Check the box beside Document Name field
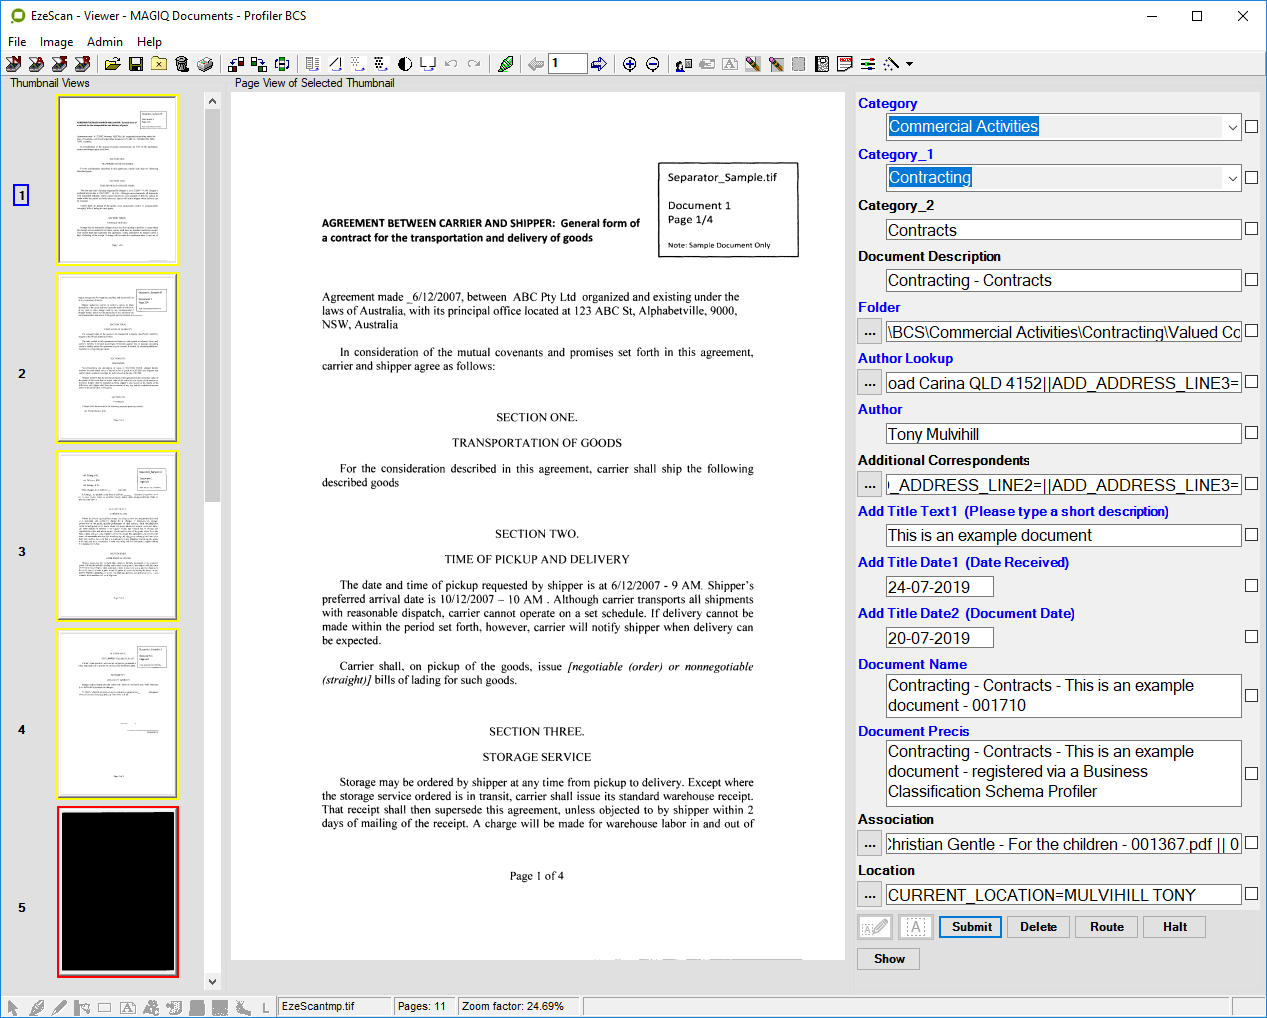This screenshot has height=1018, width=1267. pos(1251,695)
